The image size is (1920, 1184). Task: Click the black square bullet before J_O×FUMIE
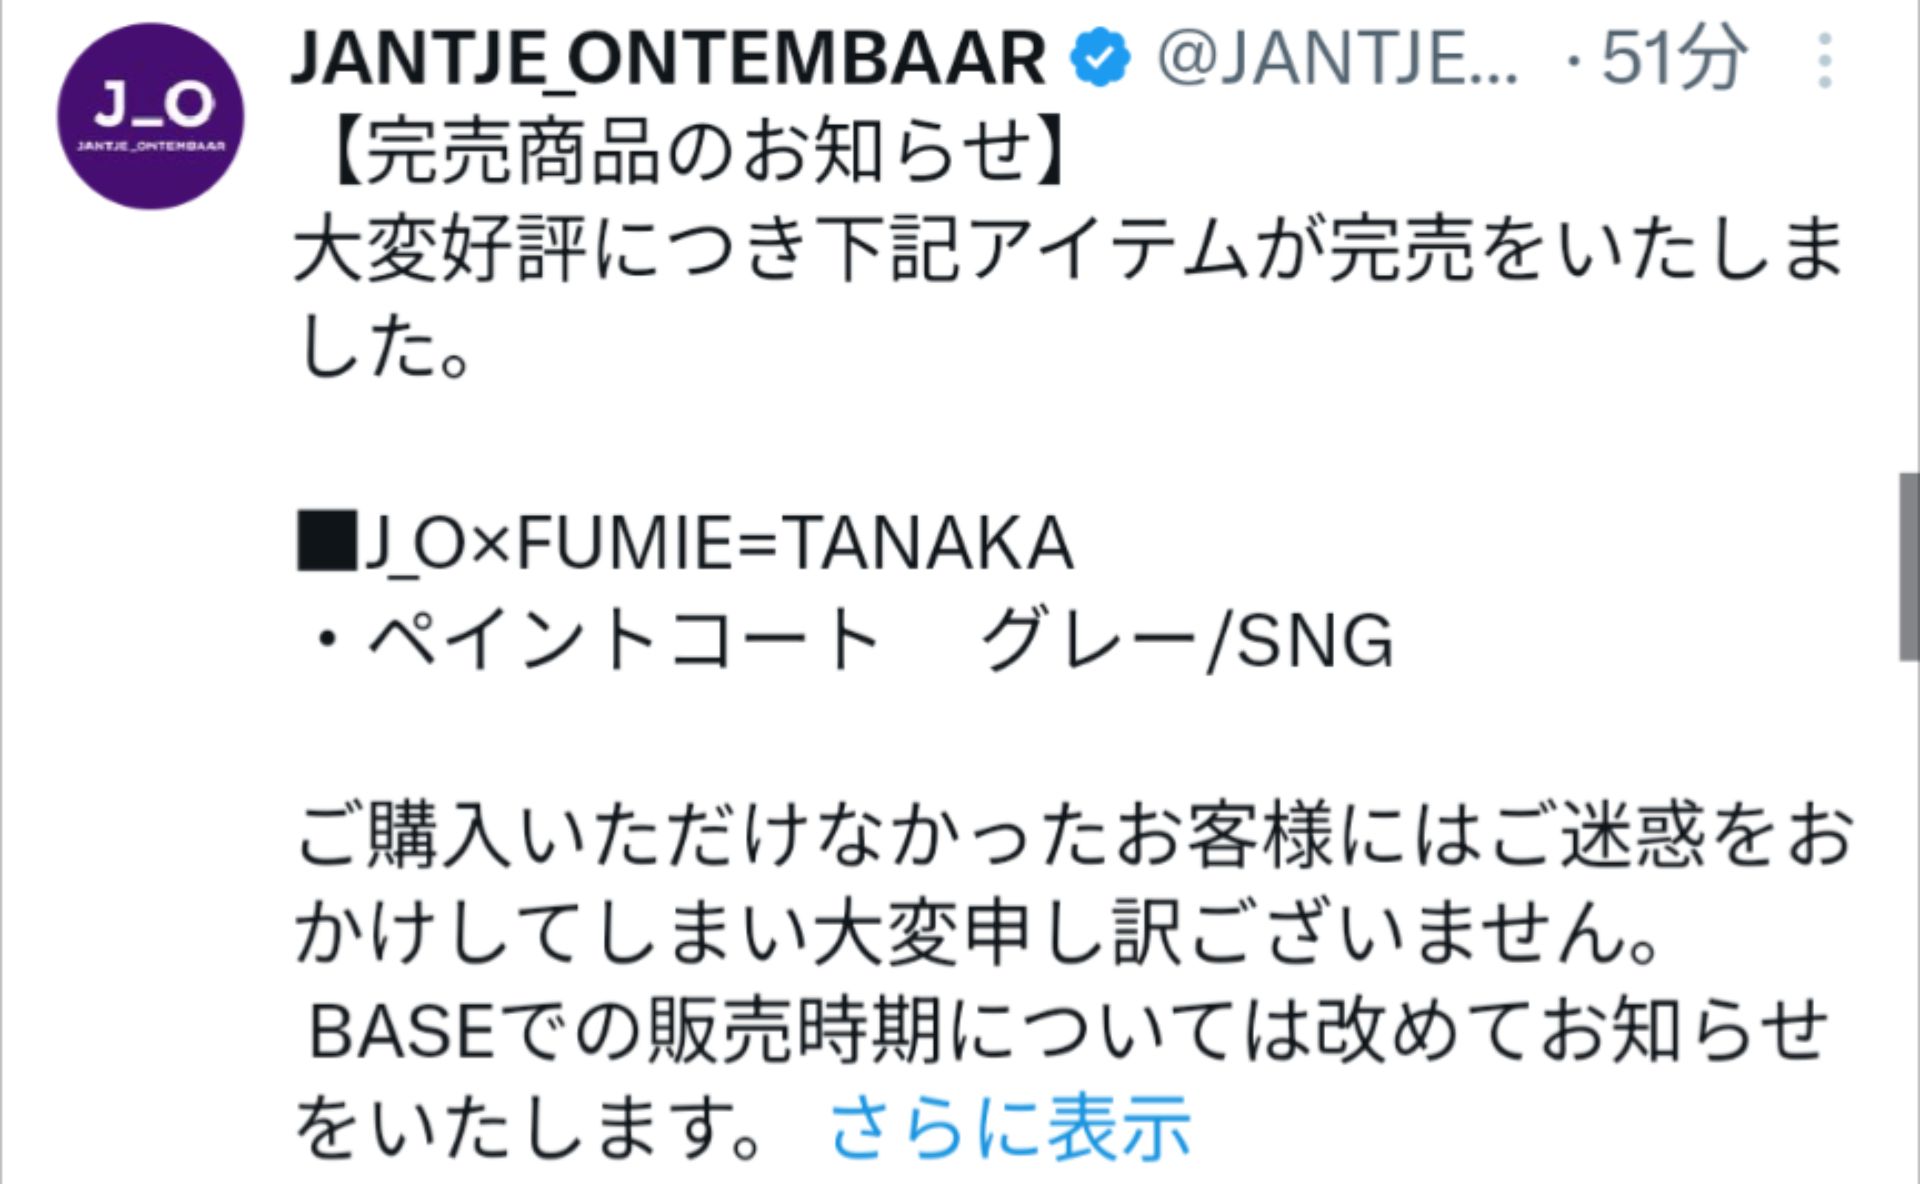coord(326,541)
